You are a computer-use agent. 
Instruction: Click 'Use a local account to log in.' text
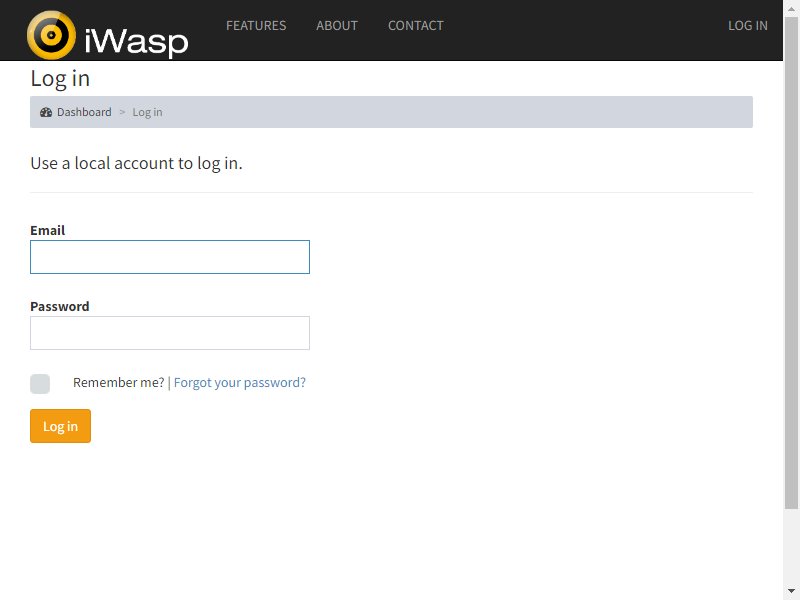[x=136, y=163]
